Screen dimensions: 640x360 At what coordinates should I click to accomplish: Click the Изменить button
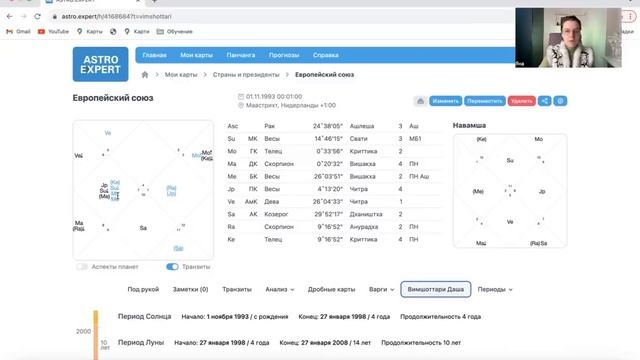[x=445, y=101]
